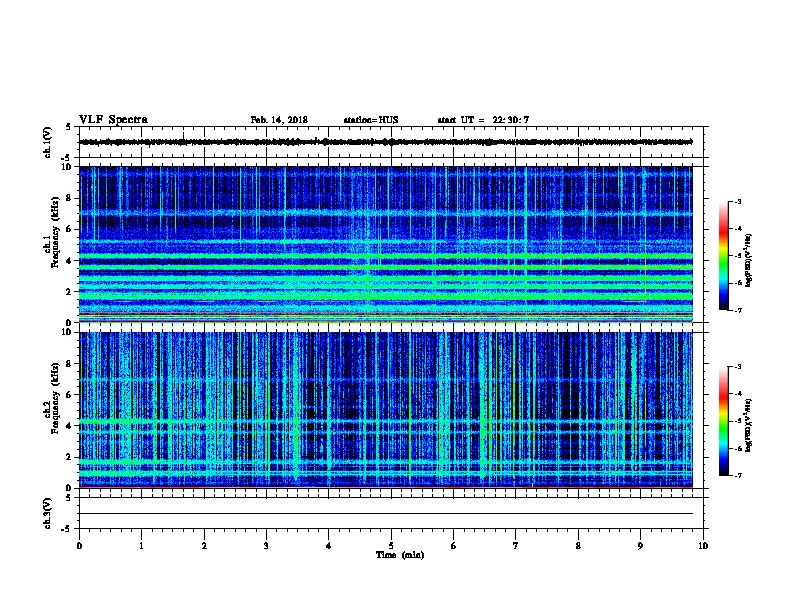Click time axis tick label "7"

point(516,545)
